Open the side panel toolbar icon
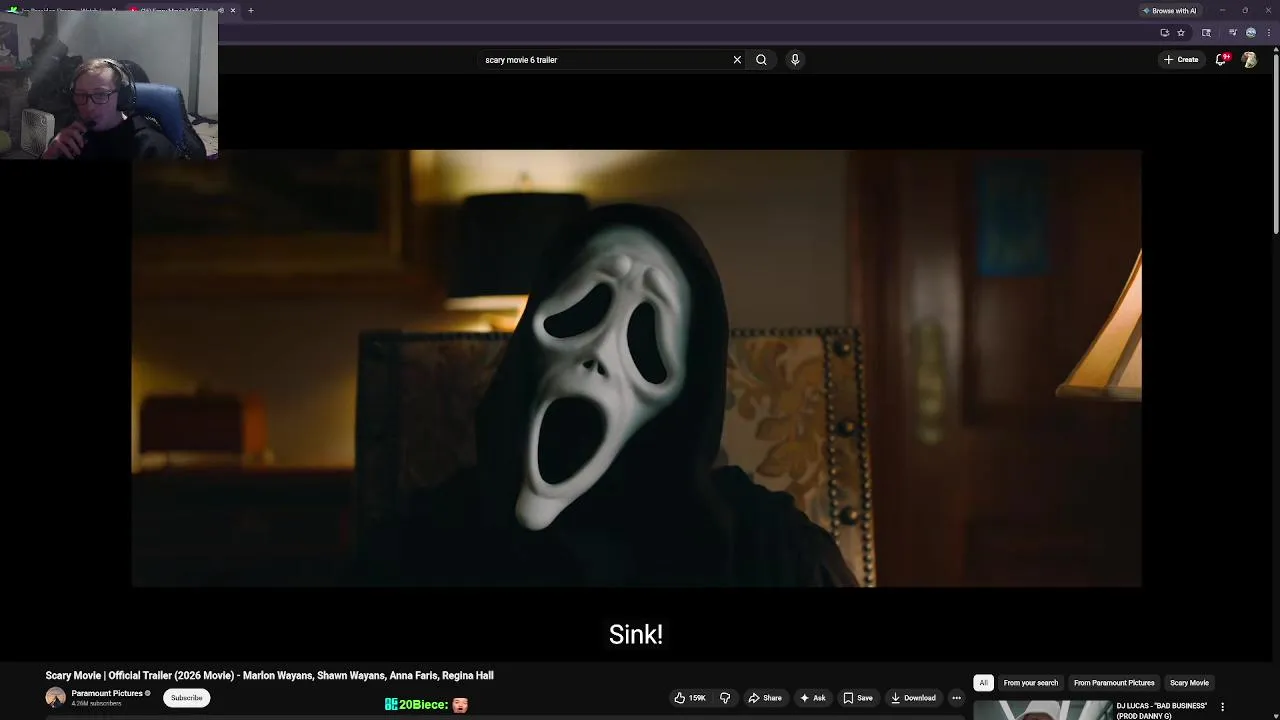This screenshot has height=720, width=1280. (1206, 33)
